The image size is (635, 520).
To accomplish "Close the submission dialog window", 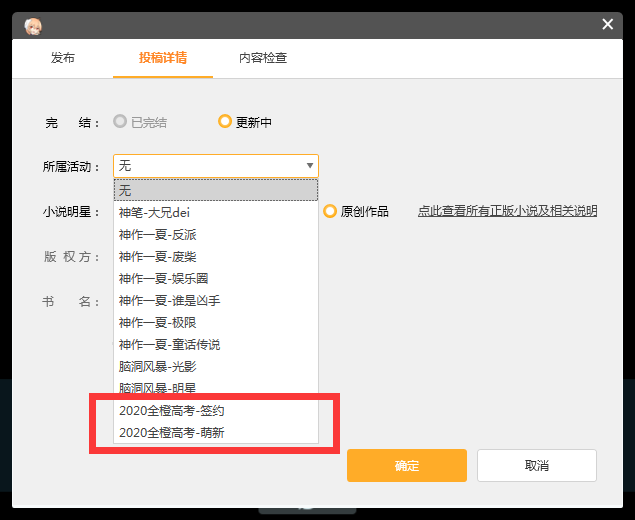I will [607, 24].
